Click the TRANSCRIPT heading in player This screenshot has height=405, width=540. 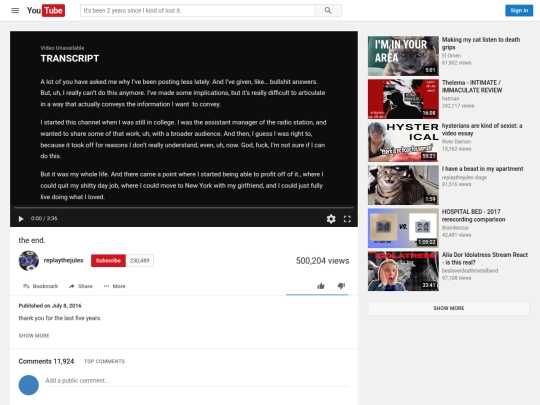70,59
